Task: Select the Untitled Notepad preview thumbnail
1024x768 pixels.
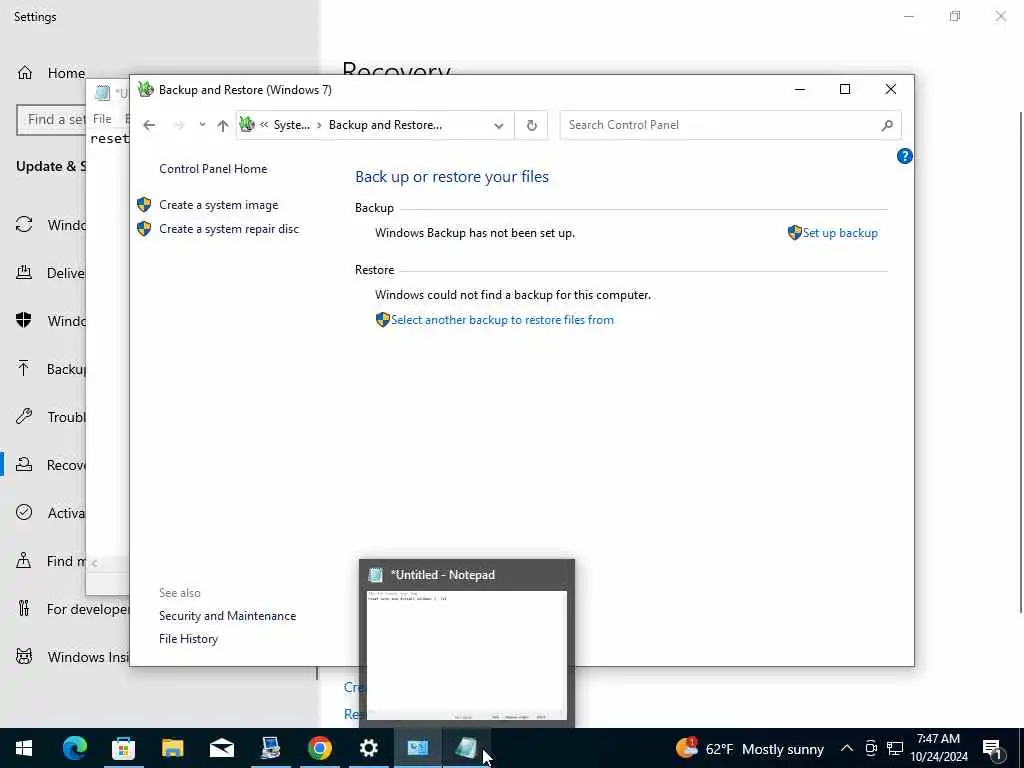Action: click(467, 654)
